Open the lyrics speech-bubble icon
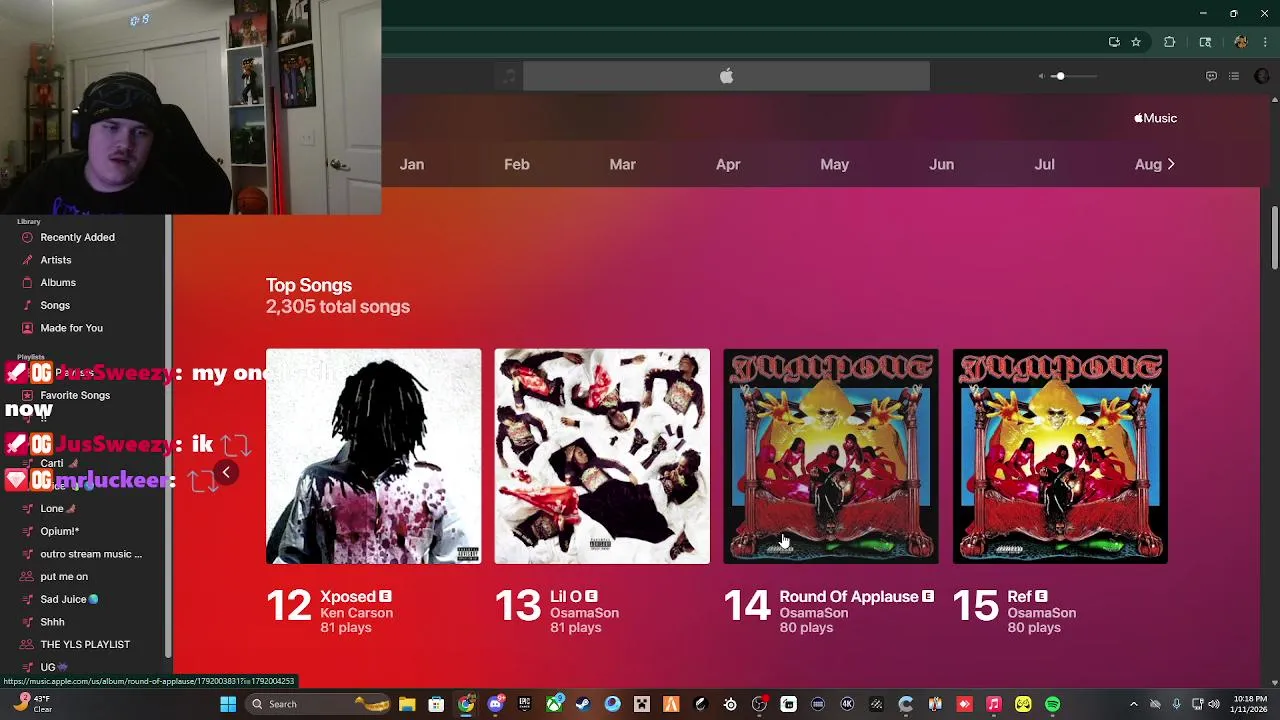This screenshot has height=720, width=1280. coord(1211,76)
